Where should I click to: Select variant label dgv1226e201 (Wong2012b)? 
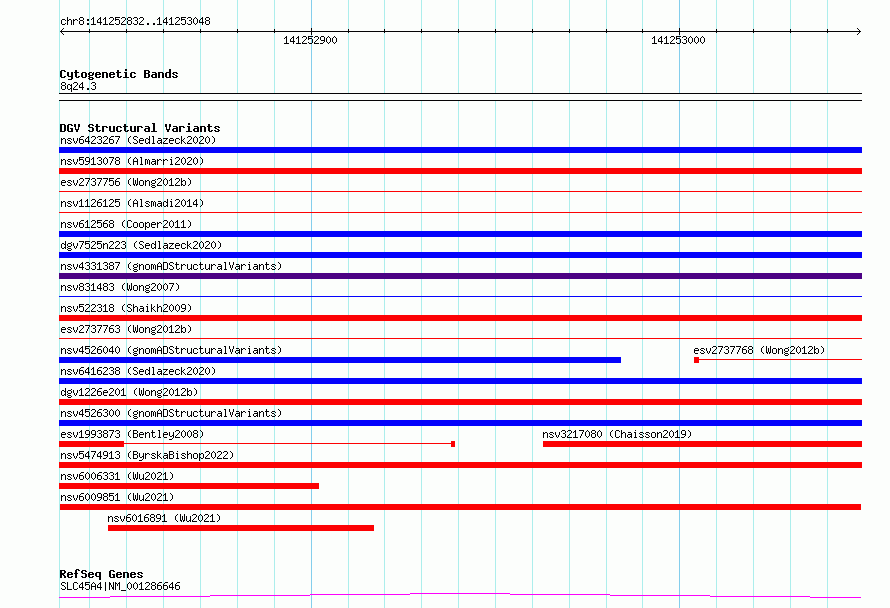(x=129, y=392)
